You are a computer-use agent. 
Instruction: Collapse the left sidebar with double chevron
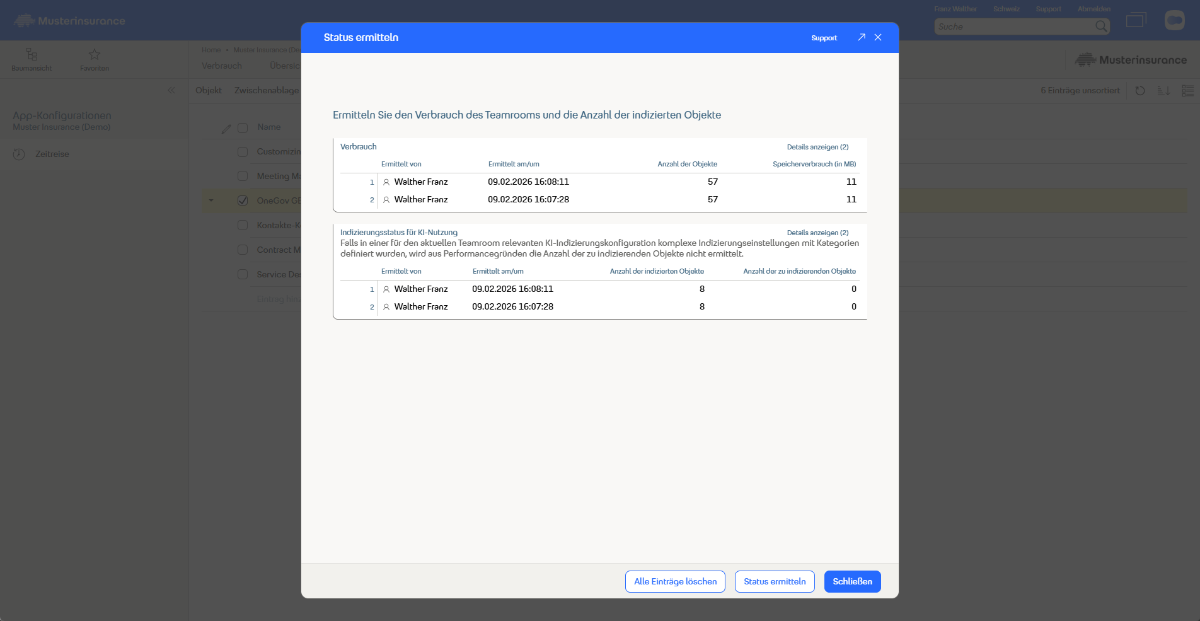pos(170,90)
